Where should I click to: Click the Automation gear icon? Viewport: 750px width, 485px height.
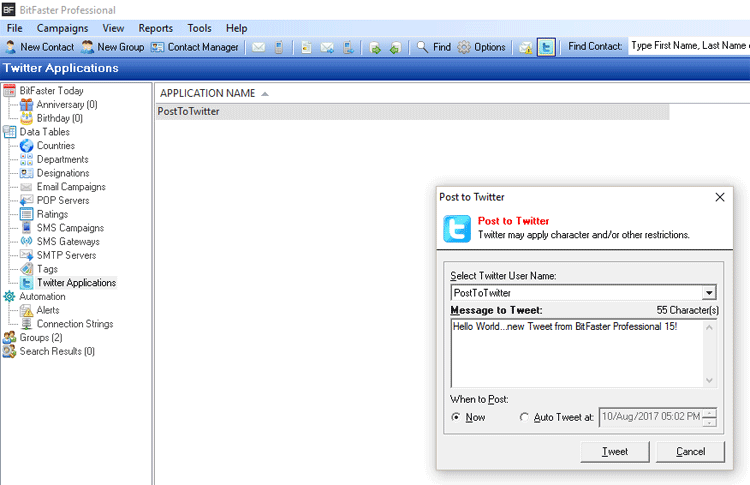9,297
